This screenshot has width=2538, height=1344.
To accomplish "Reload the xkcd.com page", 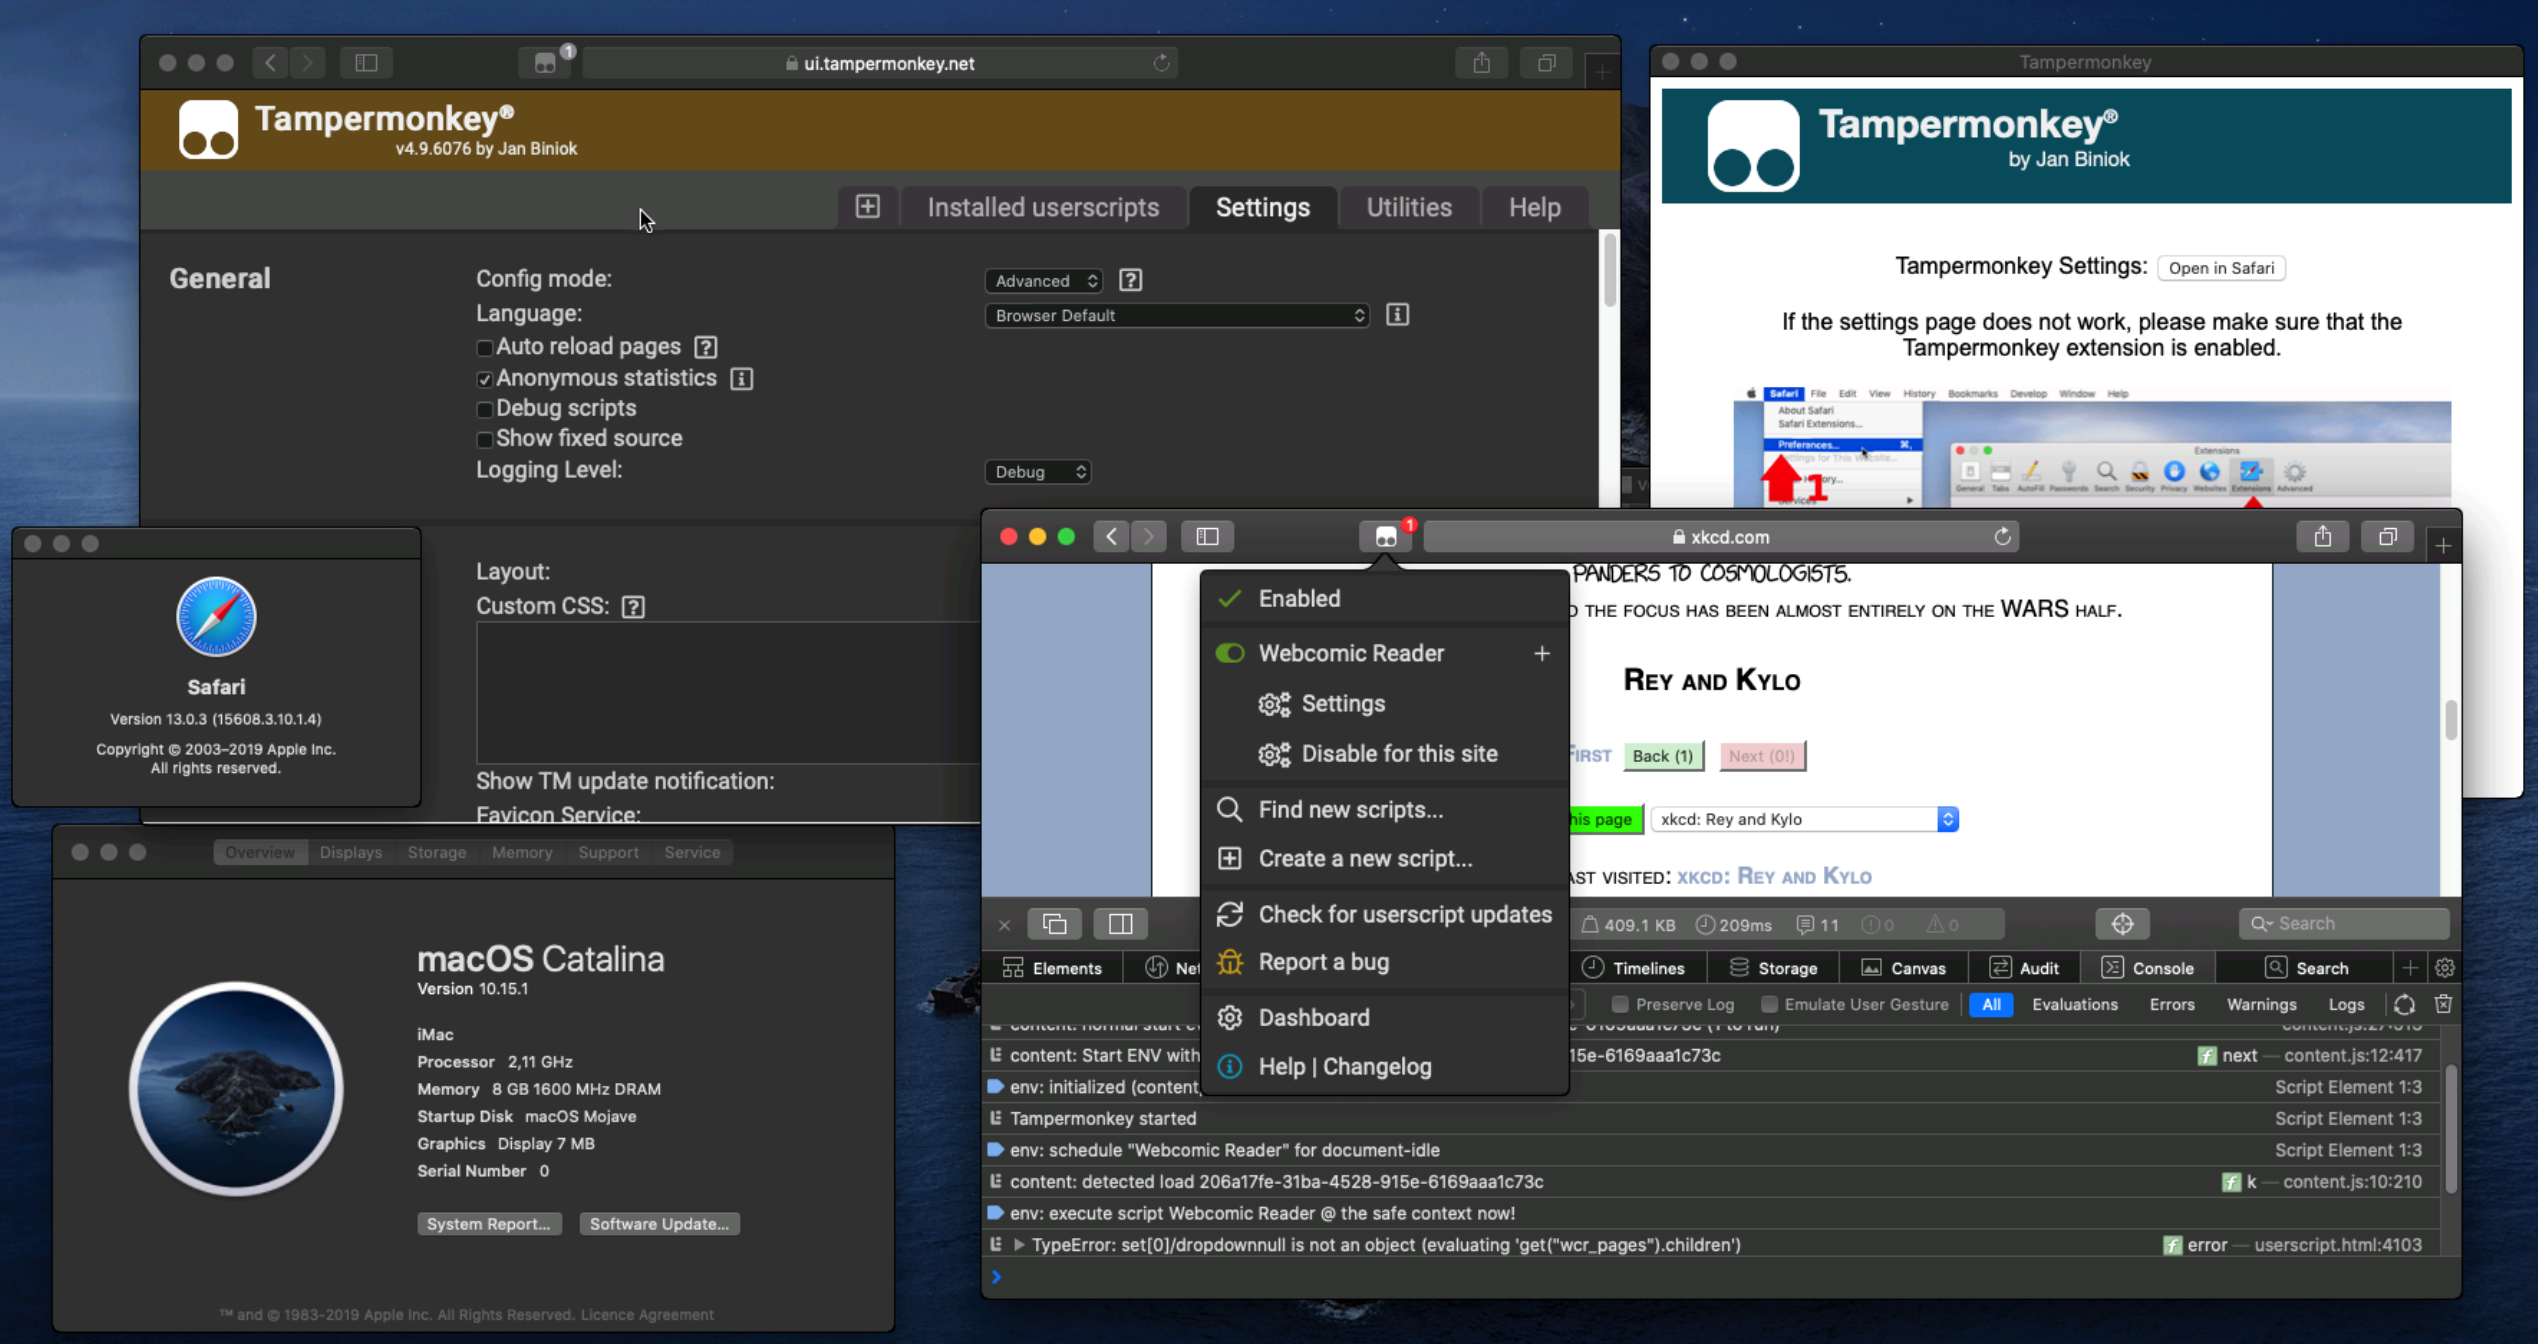I will pyautogui.click(x=2003, y=536).
